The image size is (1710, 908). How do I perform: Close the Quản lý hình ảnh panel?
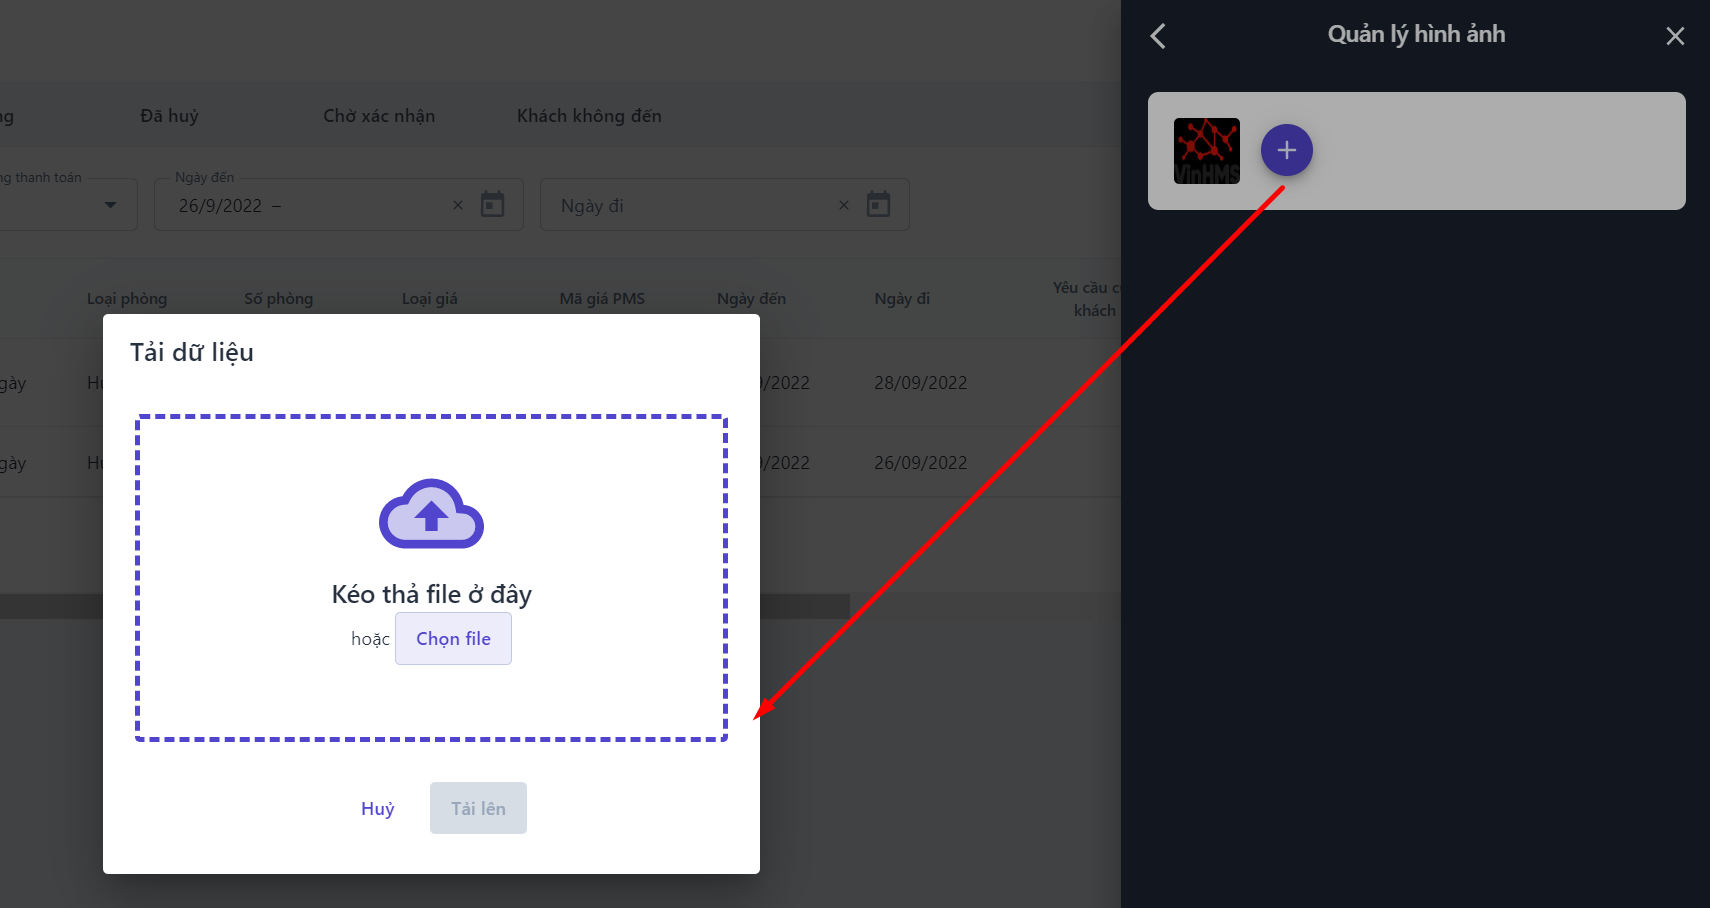(1675, 37)
